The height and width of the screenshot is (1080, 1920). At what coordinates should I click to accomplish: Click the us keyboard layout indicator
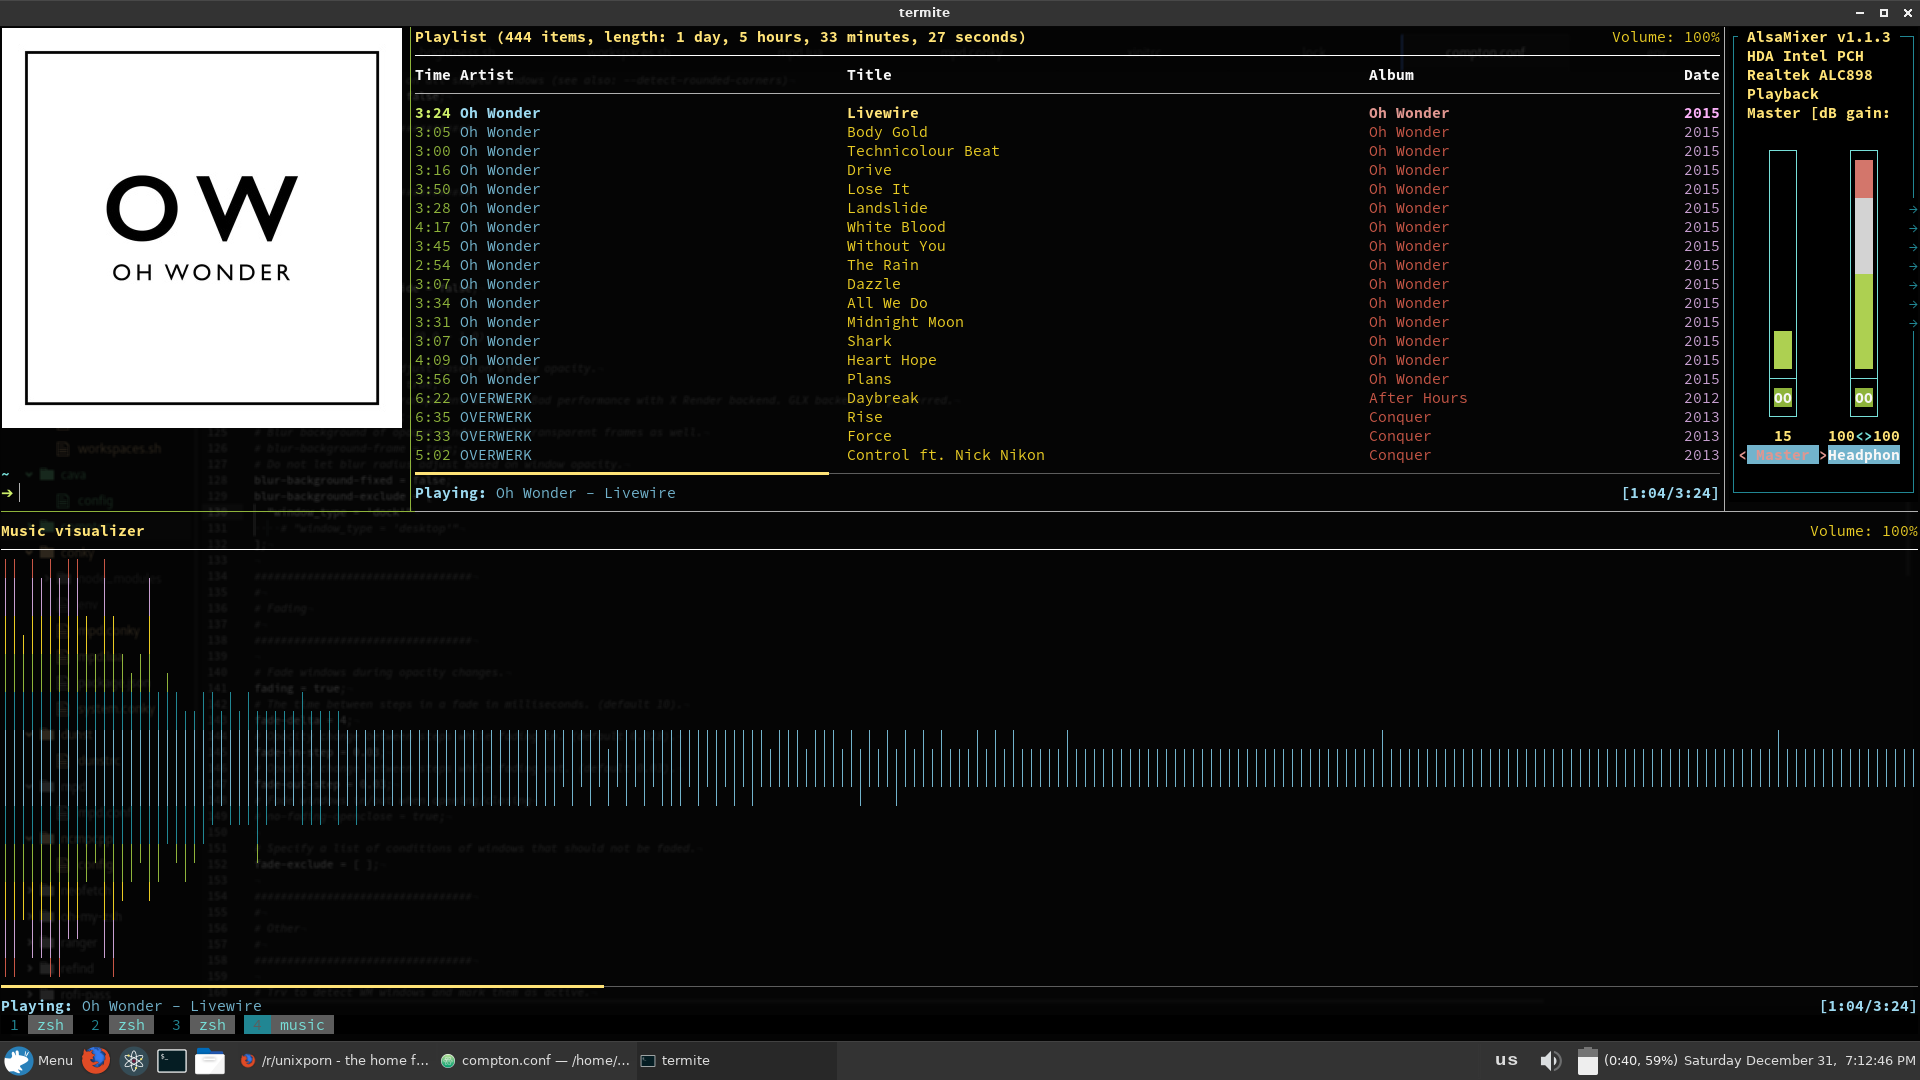click(x=1506, y=1060)
